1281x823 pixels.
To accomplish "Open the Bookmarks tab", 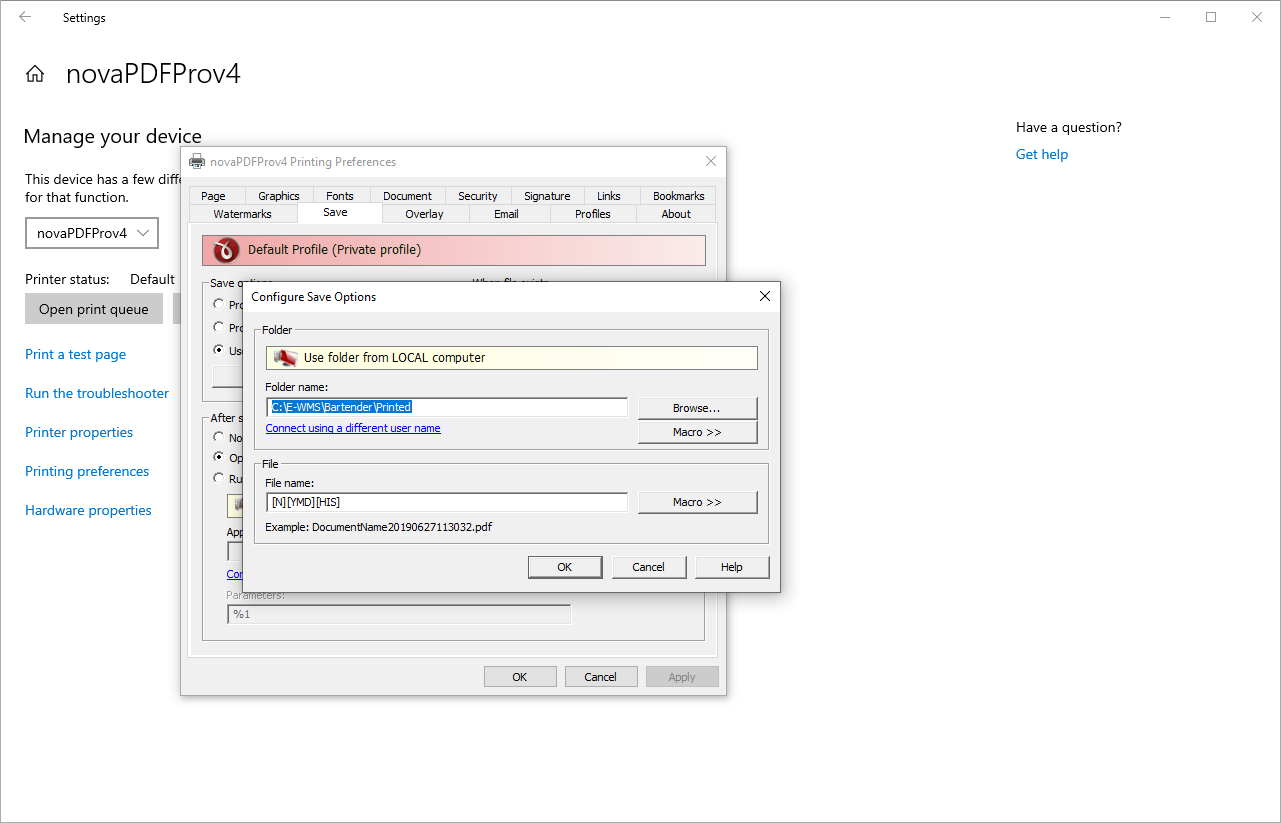I will tap(679, 196).
